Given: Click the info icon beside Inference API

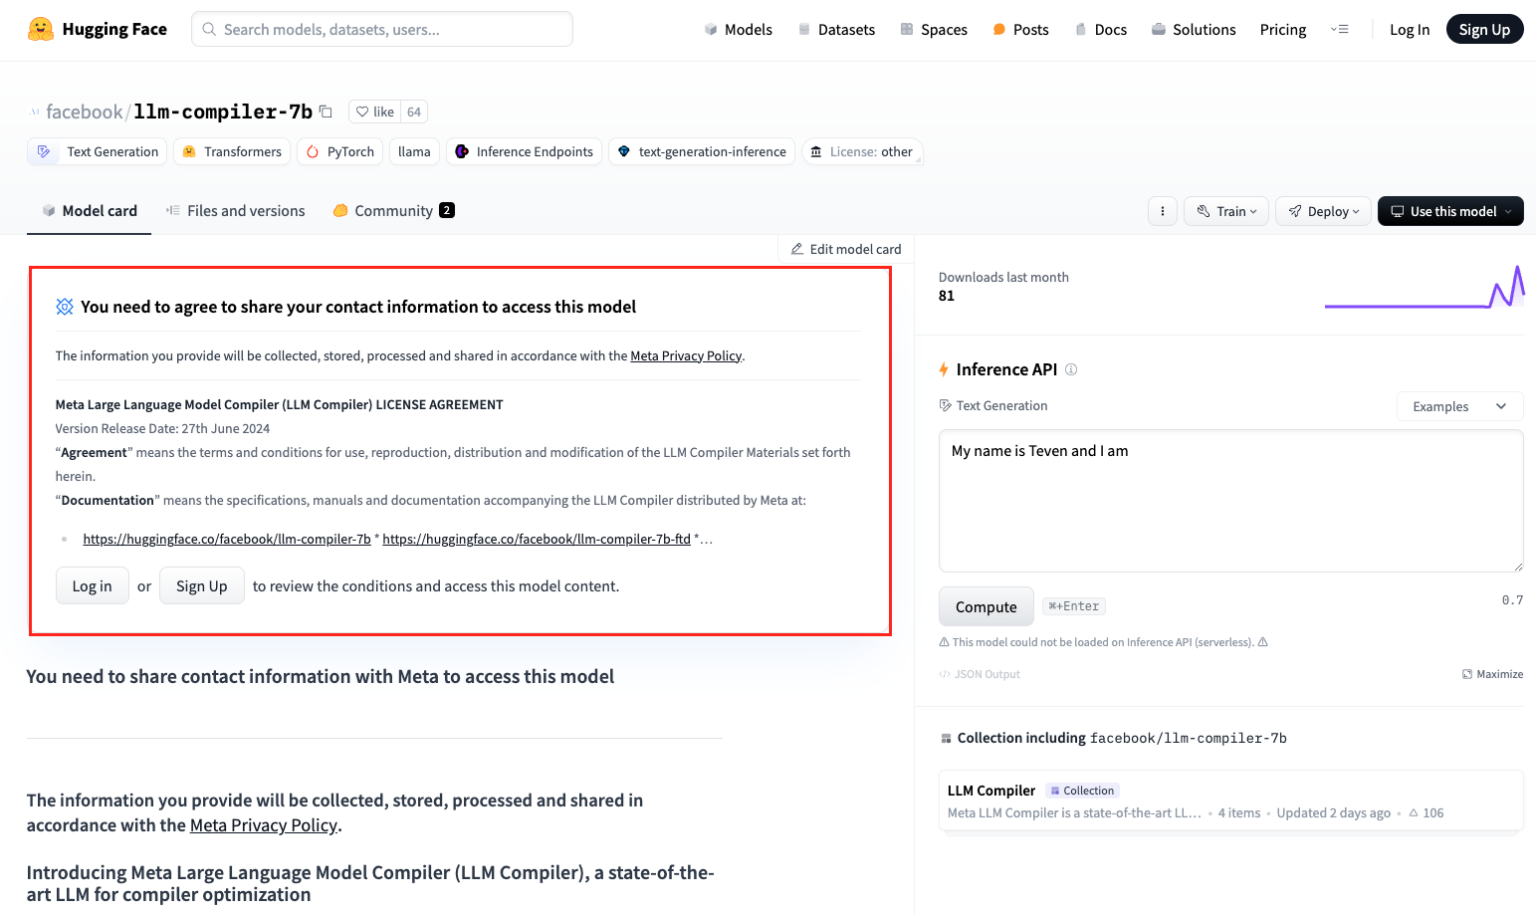Looking at the screenshot, I should pos(1070,369).
